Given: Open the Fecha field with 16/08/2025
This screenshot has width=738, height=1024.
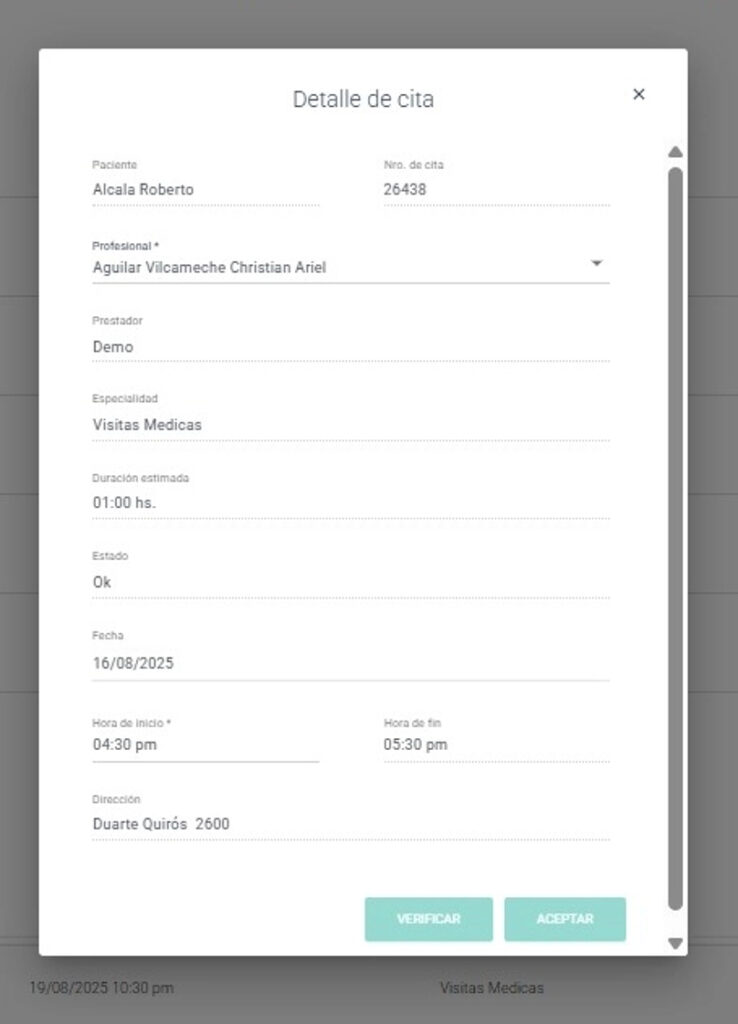Looking at the screenshot, I should coord(350,662).
